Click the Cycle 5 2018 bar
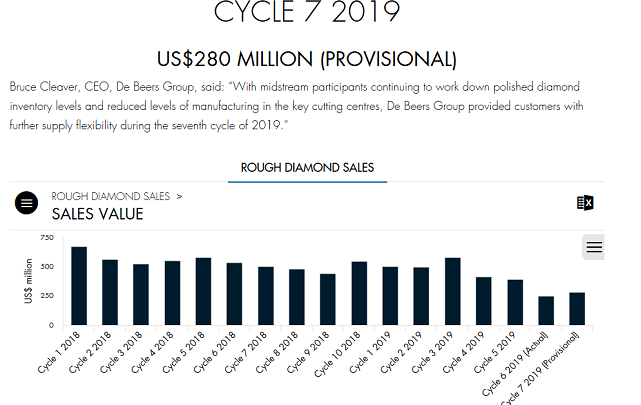Screen dimensions: 641x405 tap(204, 291)
